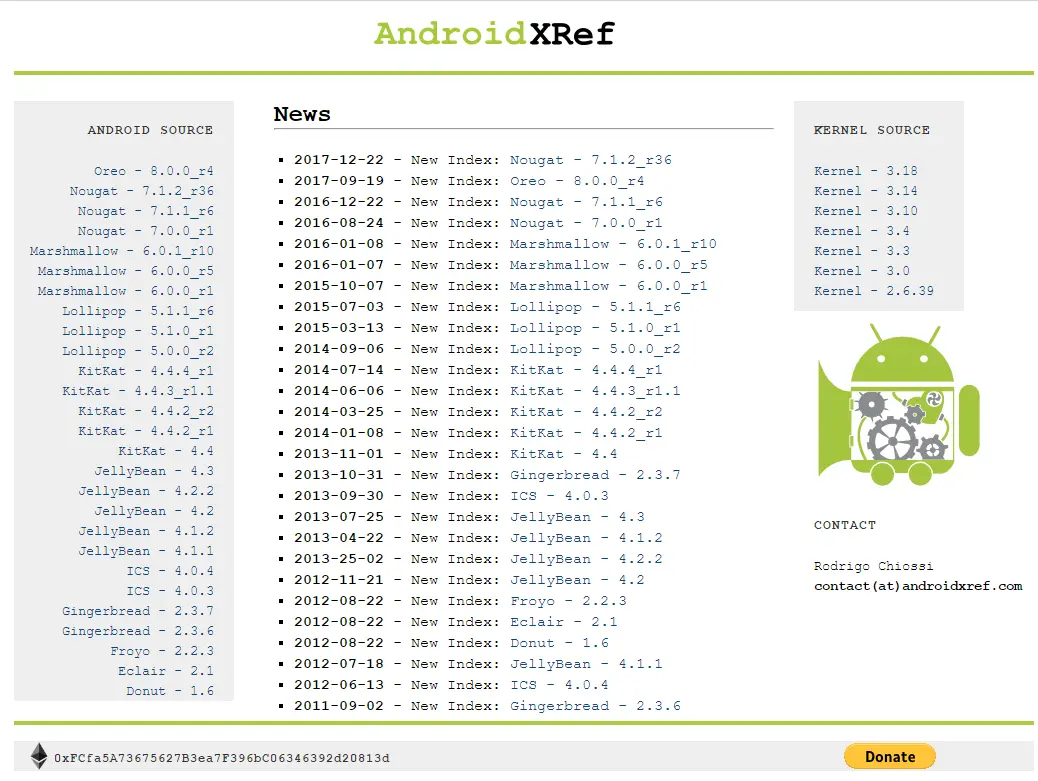Open JellyBean - 4.1.1 in the sidebar
The height and width of the screenshot is (781, 1038).
(146, 551)
